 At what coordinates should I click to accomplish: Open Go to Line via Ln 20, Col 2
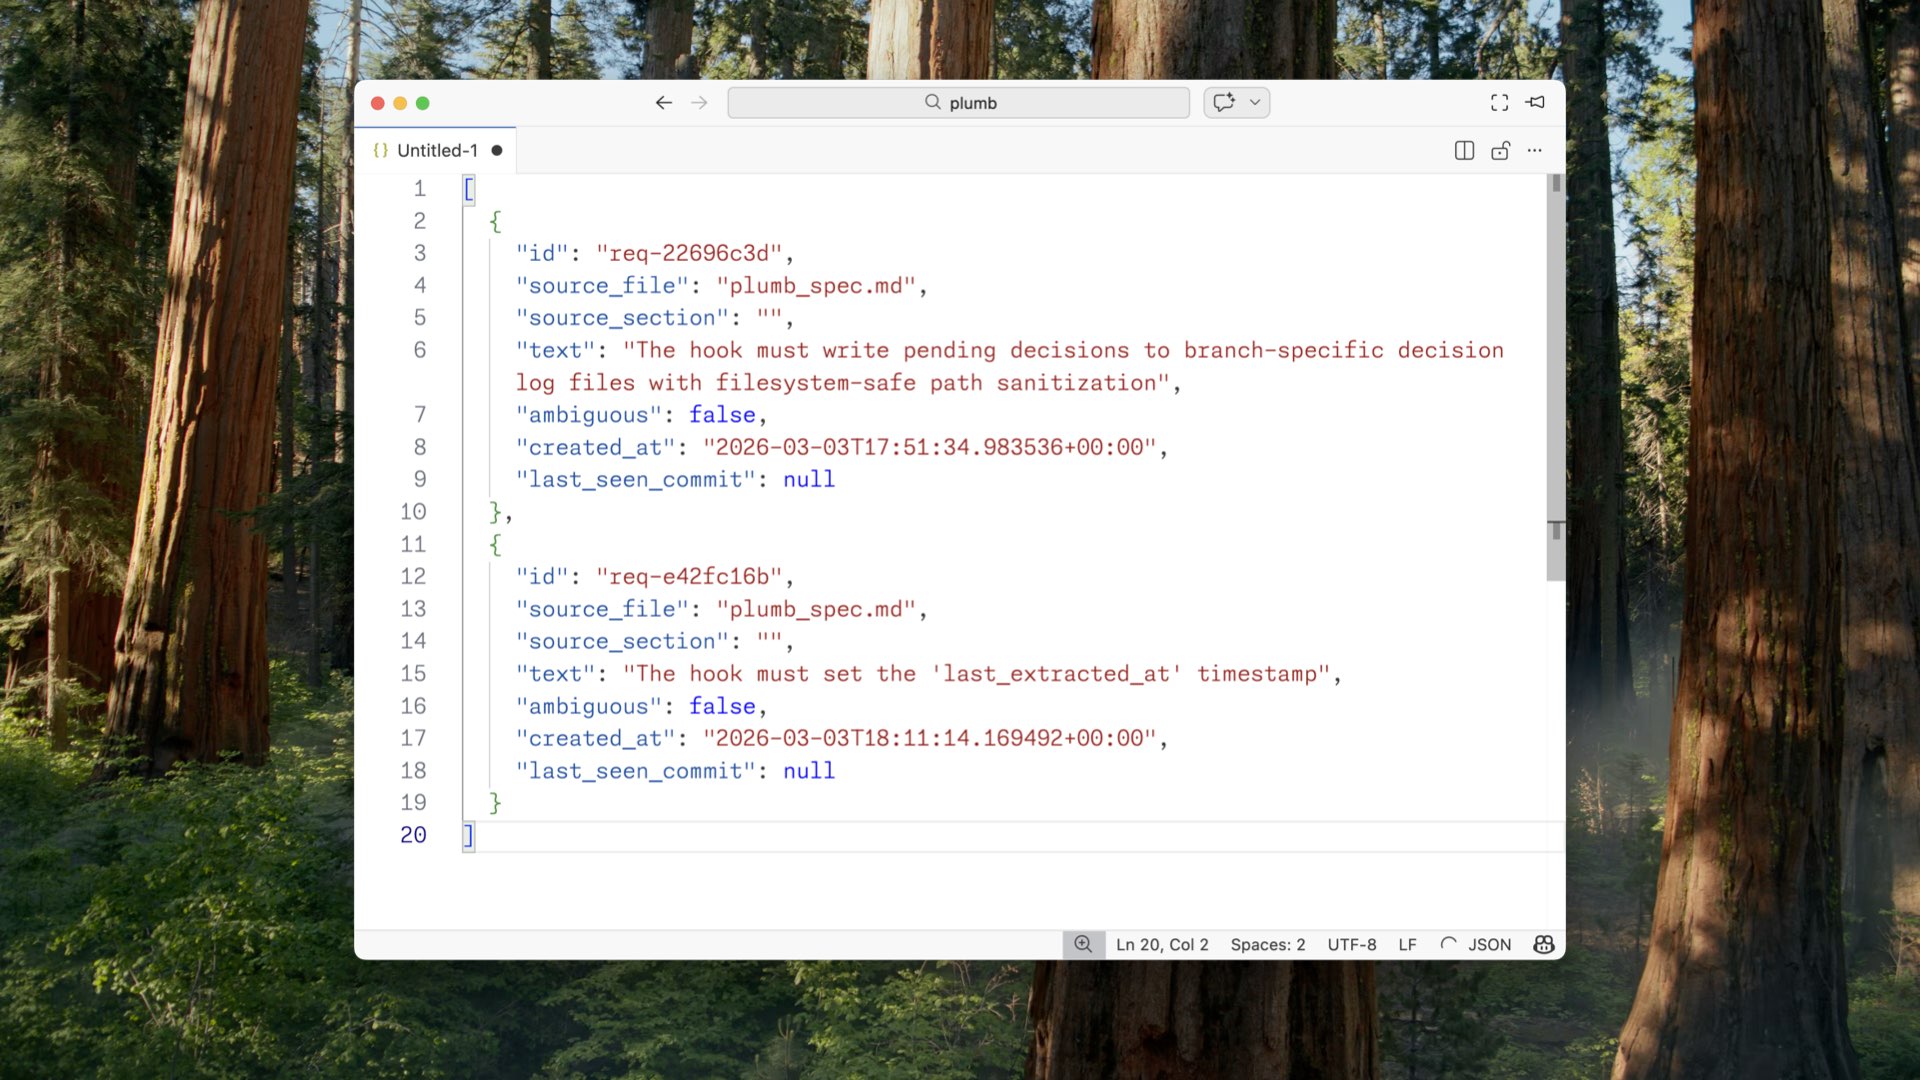point(1162,944)
